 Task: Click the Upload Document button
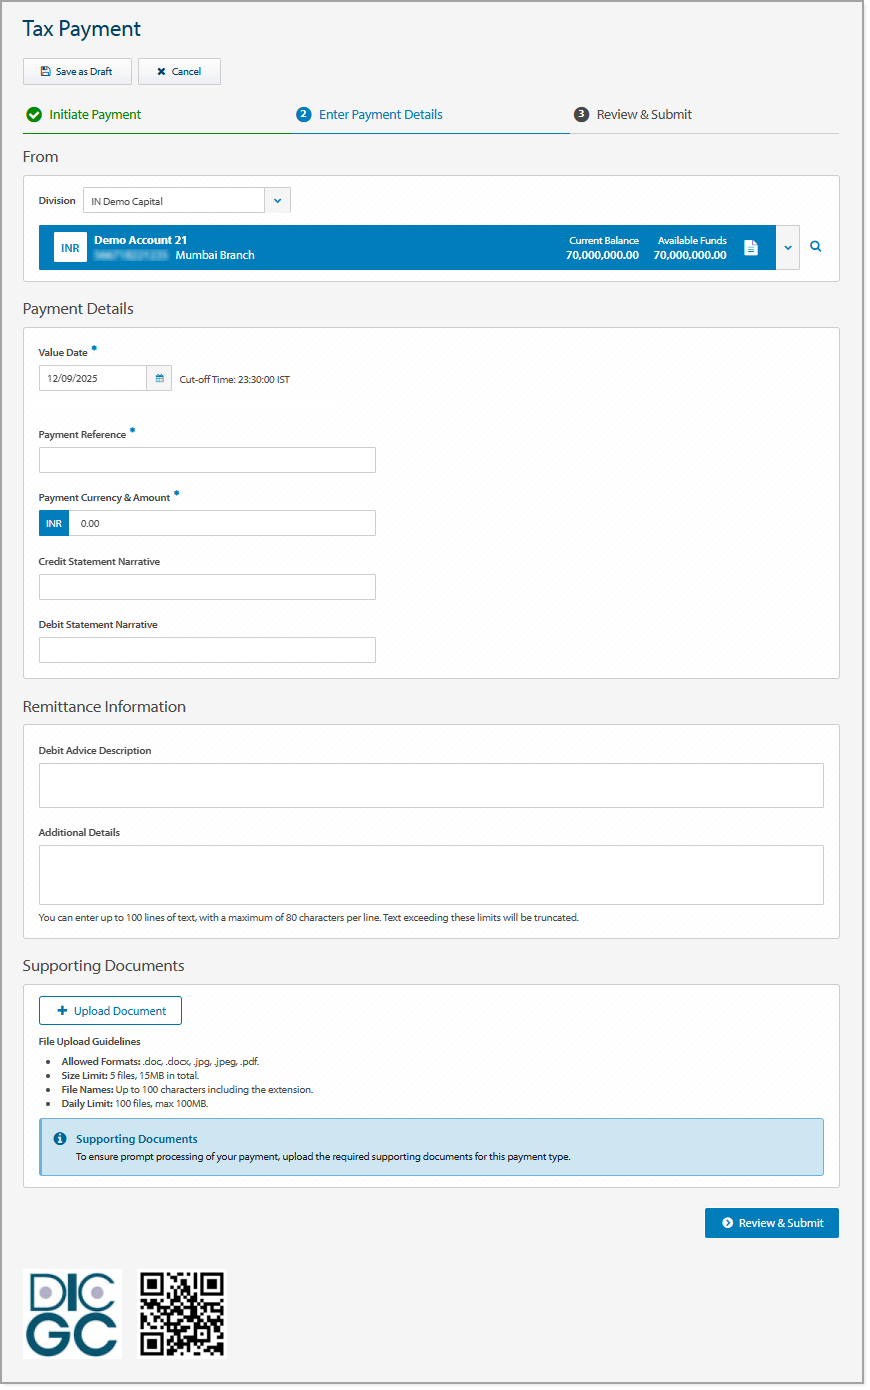pyautogui.click(x=110, y=1010)
